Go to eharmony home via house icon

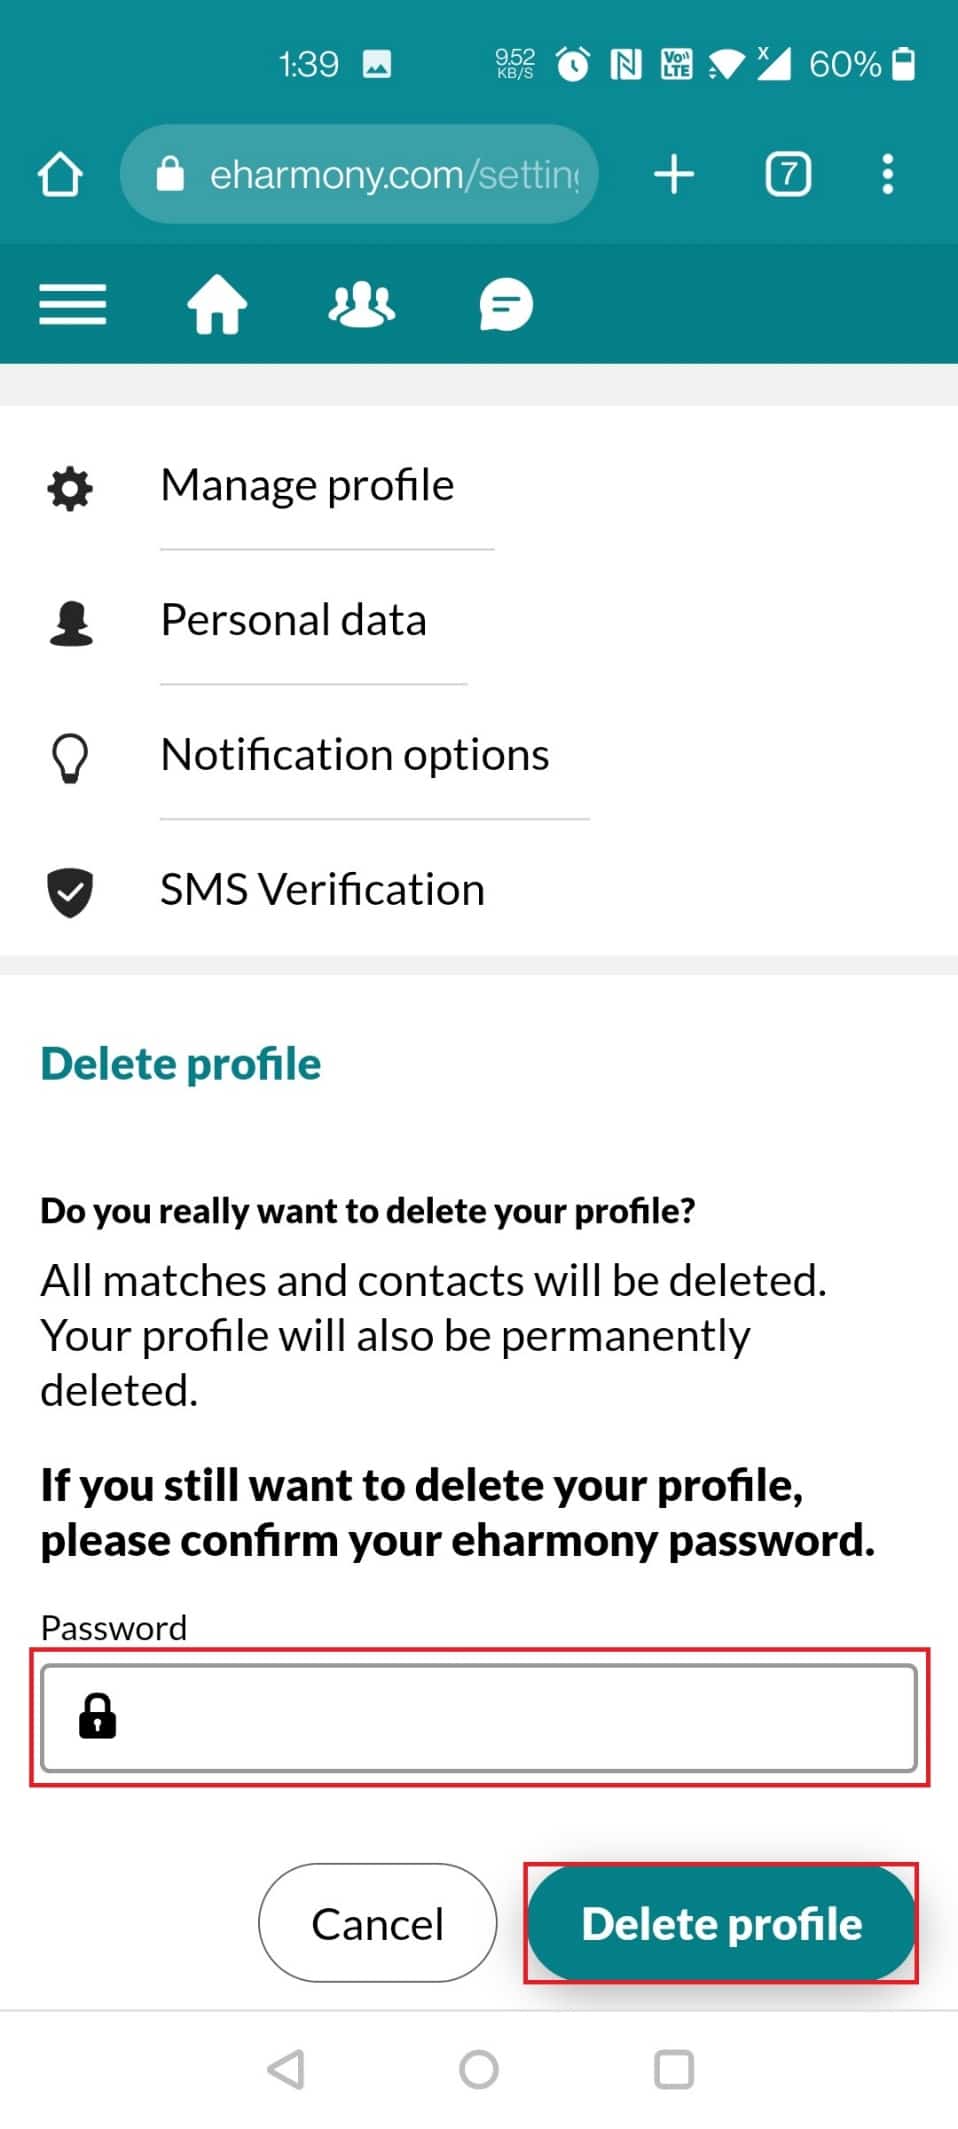tap(217, 304)
